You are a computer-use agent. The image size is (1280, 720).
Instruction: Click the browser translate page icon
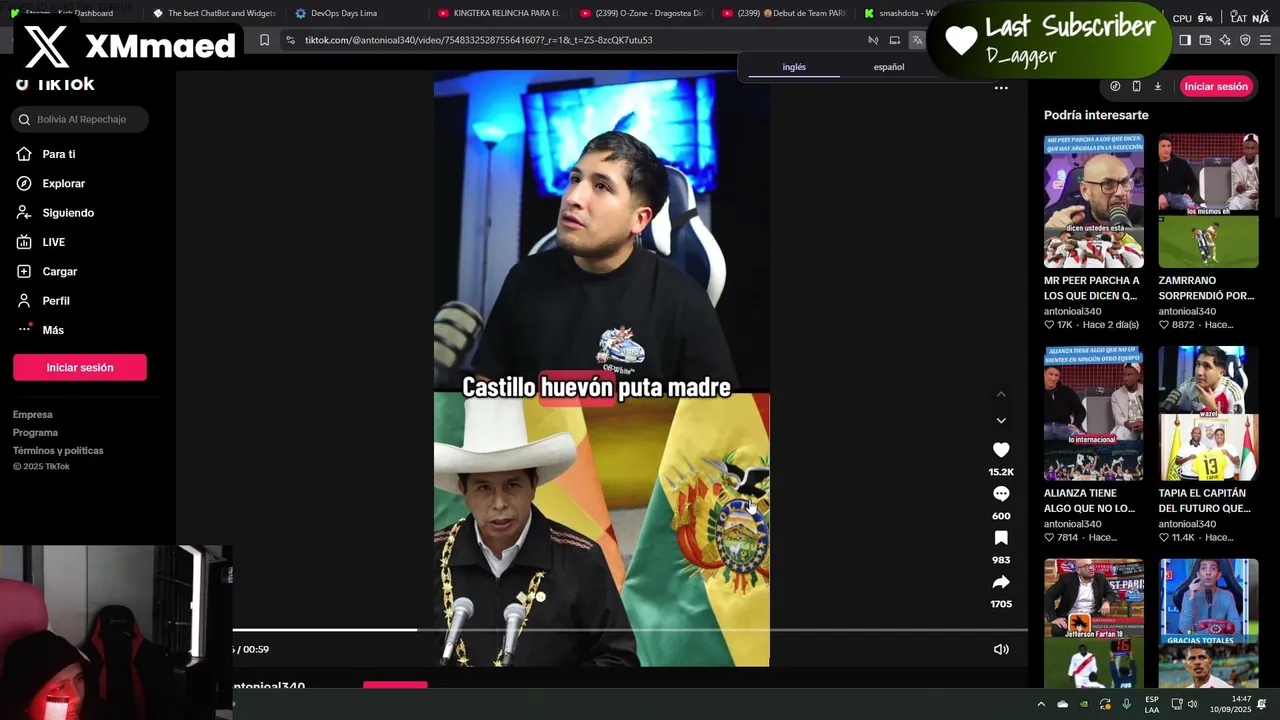point(917,40)
